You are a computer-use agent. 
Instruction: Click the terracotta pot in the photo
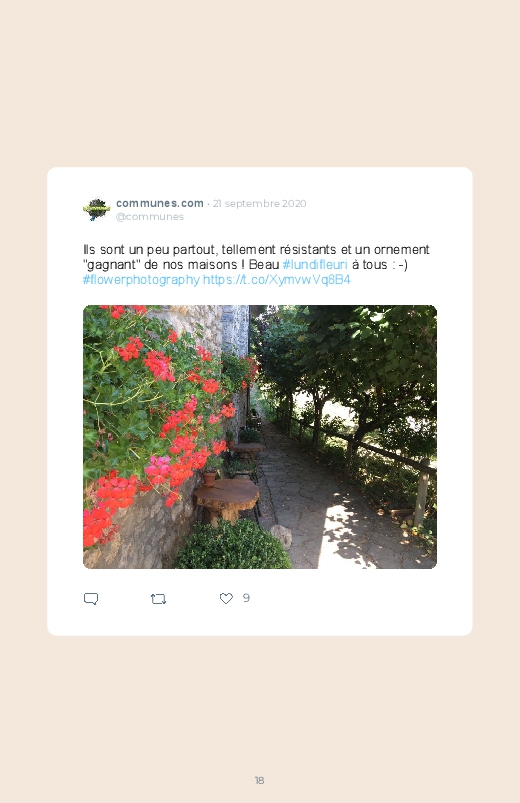click(x=210, y=478)
